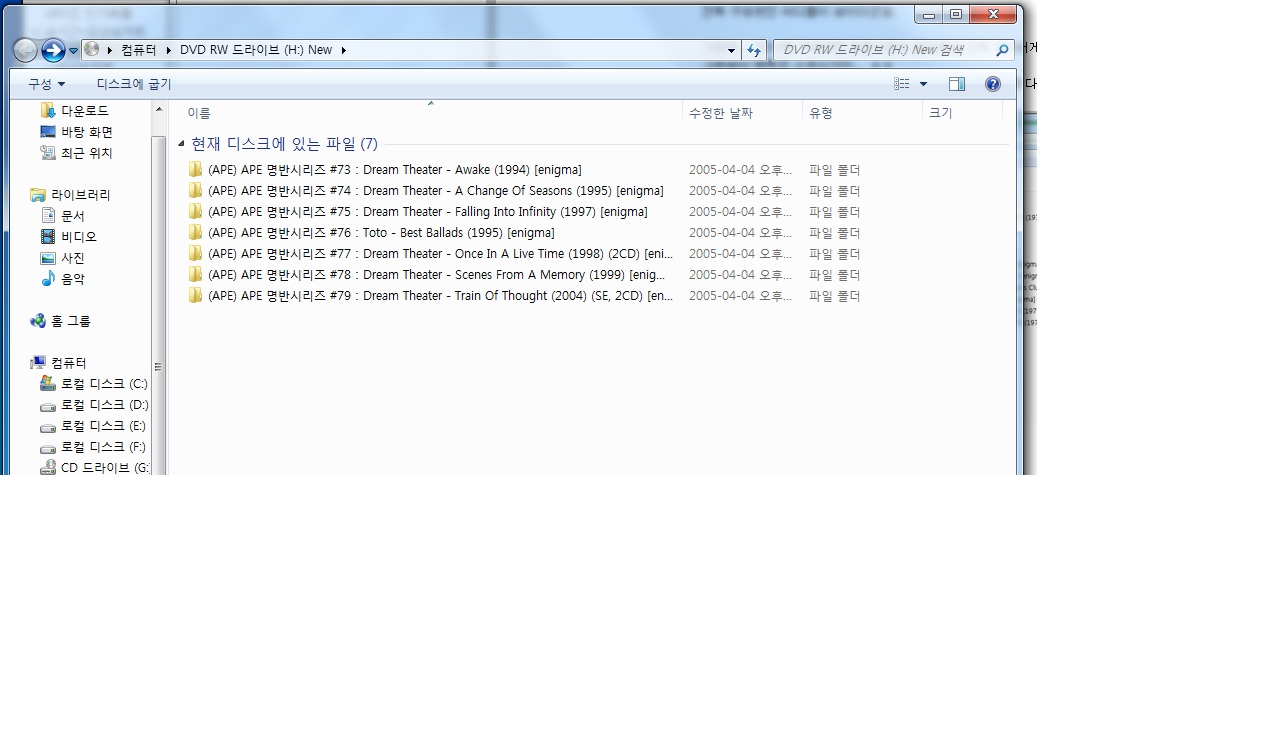Open view options dropdown arrow

pyautogui.click(x=923, y=84)
